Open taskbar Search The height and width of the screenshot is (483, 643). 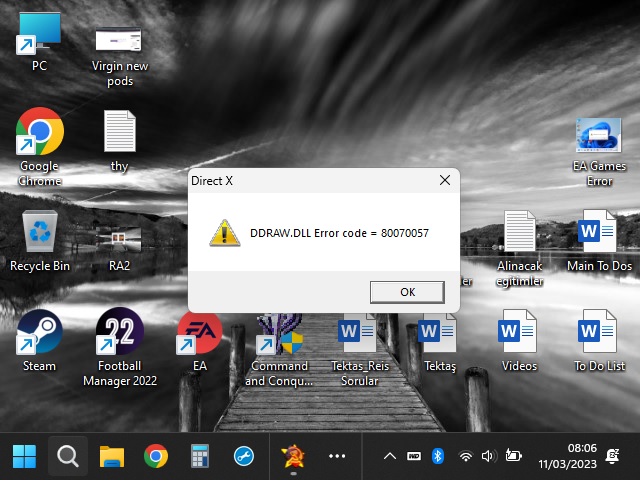pos(68,457)
